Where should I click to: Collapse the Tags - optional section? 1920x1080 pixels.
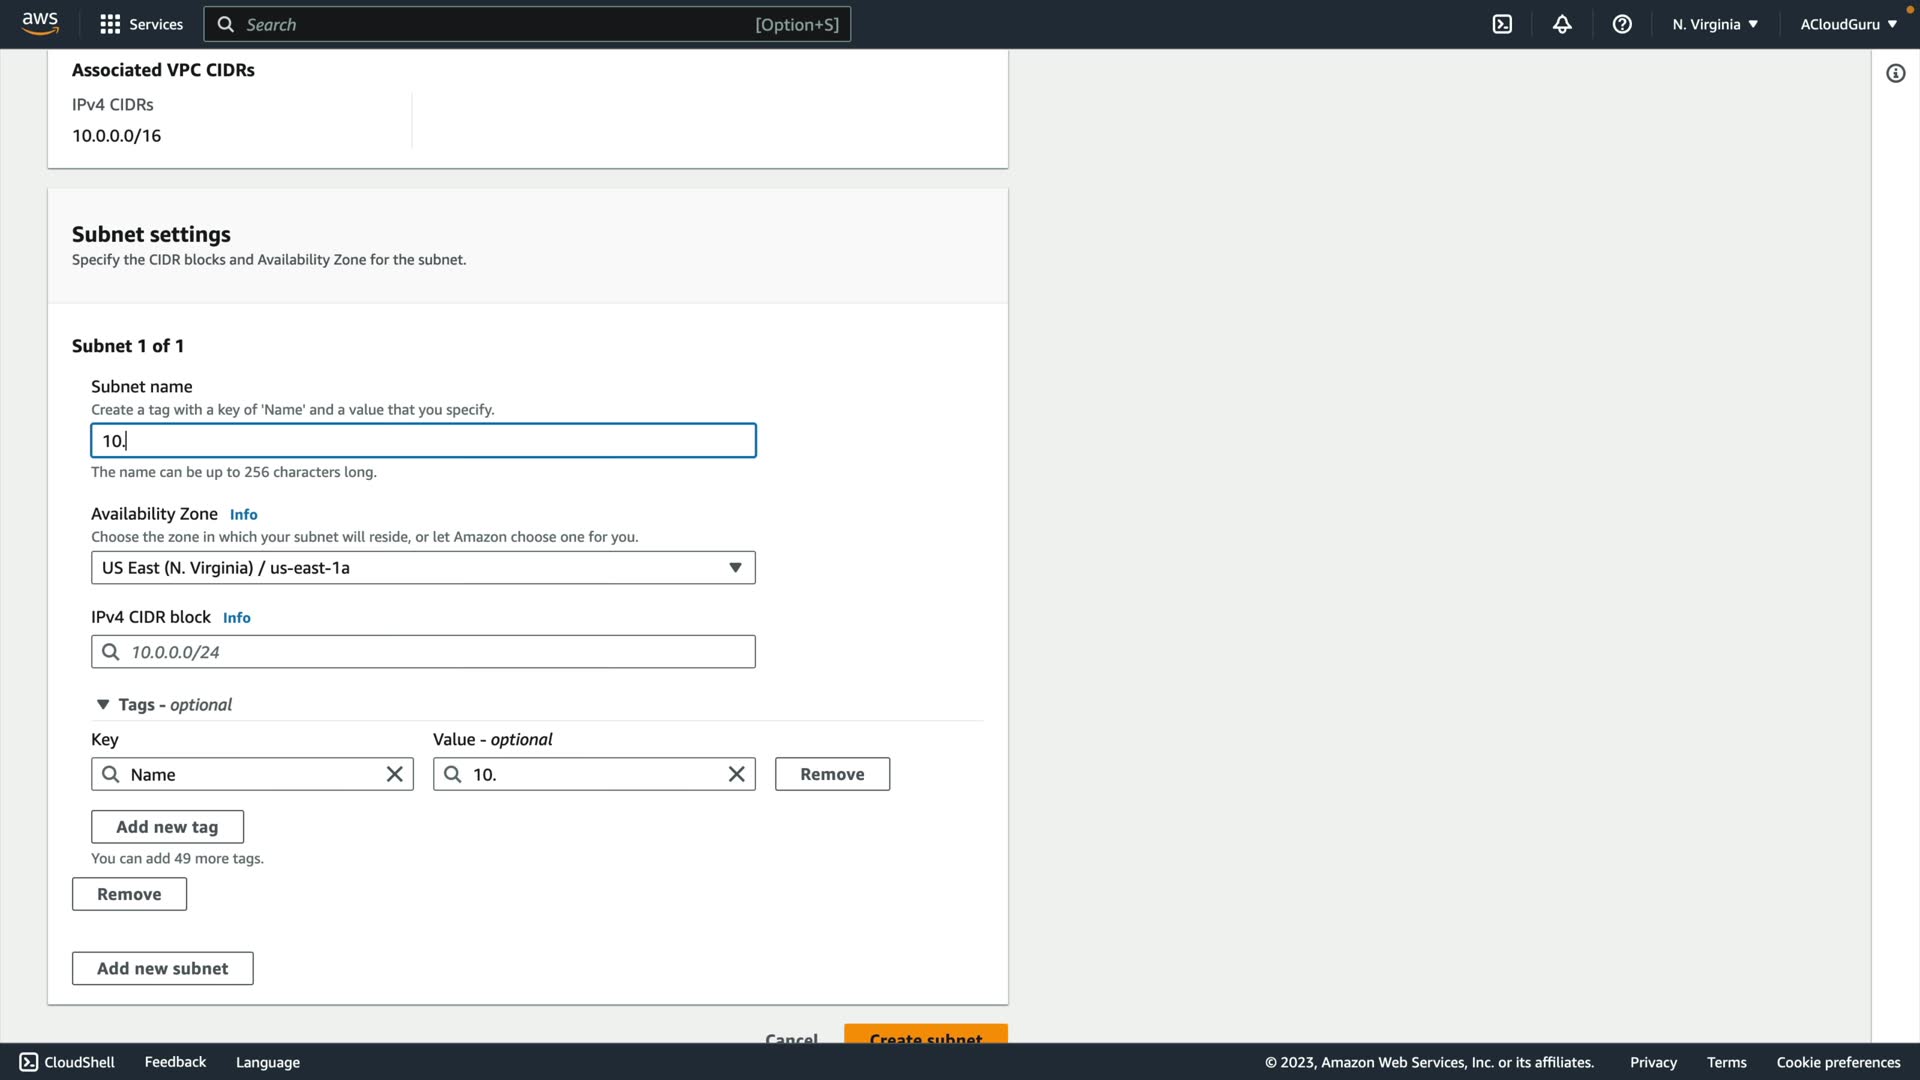[103, 705]
